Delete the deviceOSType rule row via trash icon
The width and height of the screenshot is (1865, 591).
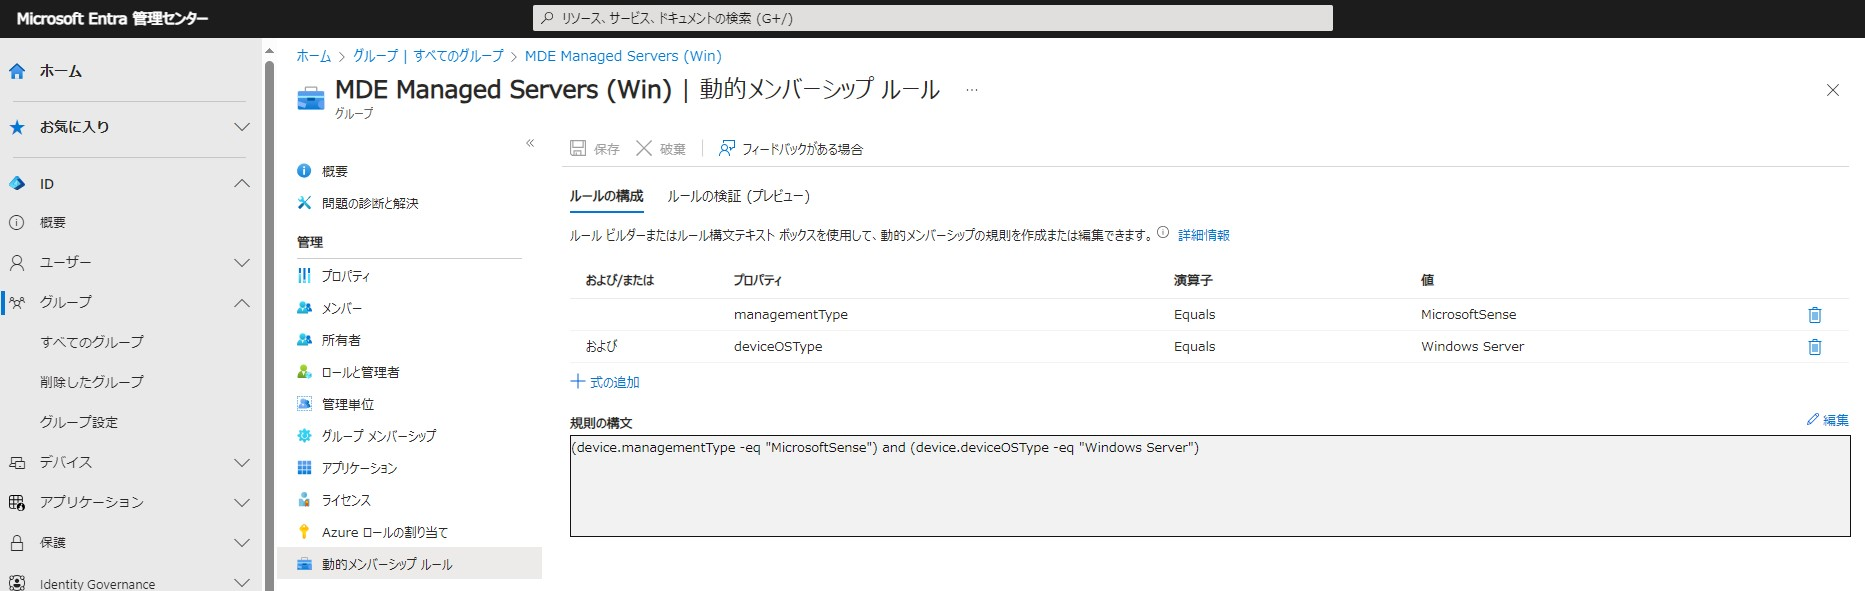[x=1814, y=347]
